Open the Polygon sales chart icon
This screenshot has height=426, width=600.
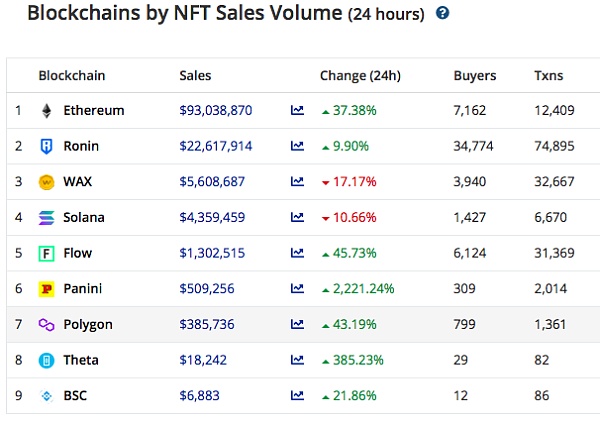coord(297,324)
